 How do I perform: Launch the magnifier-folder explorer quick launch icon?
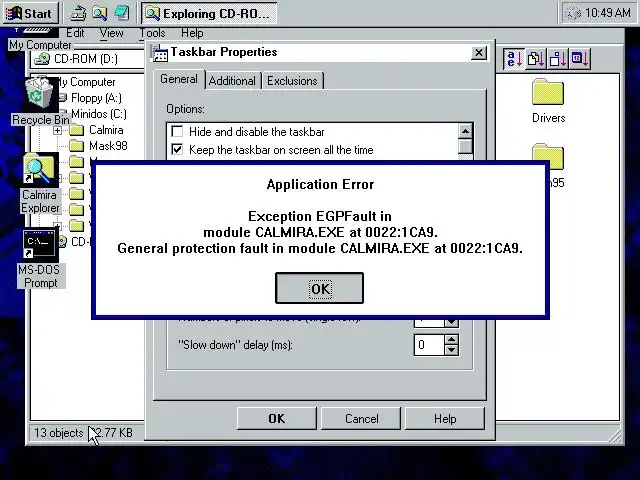(100, 13)
